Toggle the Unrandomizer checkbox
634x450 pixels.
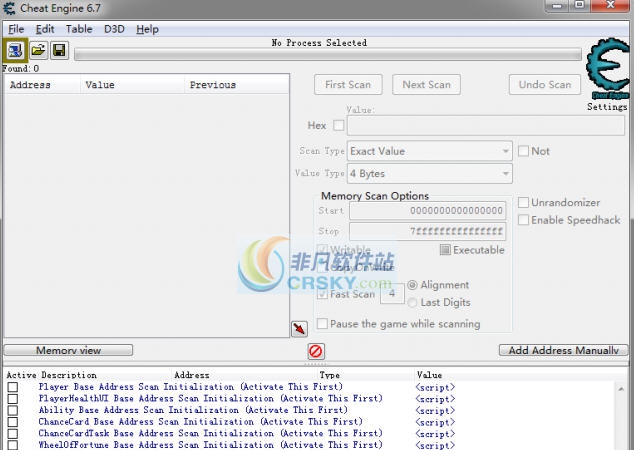pos(523,202)
